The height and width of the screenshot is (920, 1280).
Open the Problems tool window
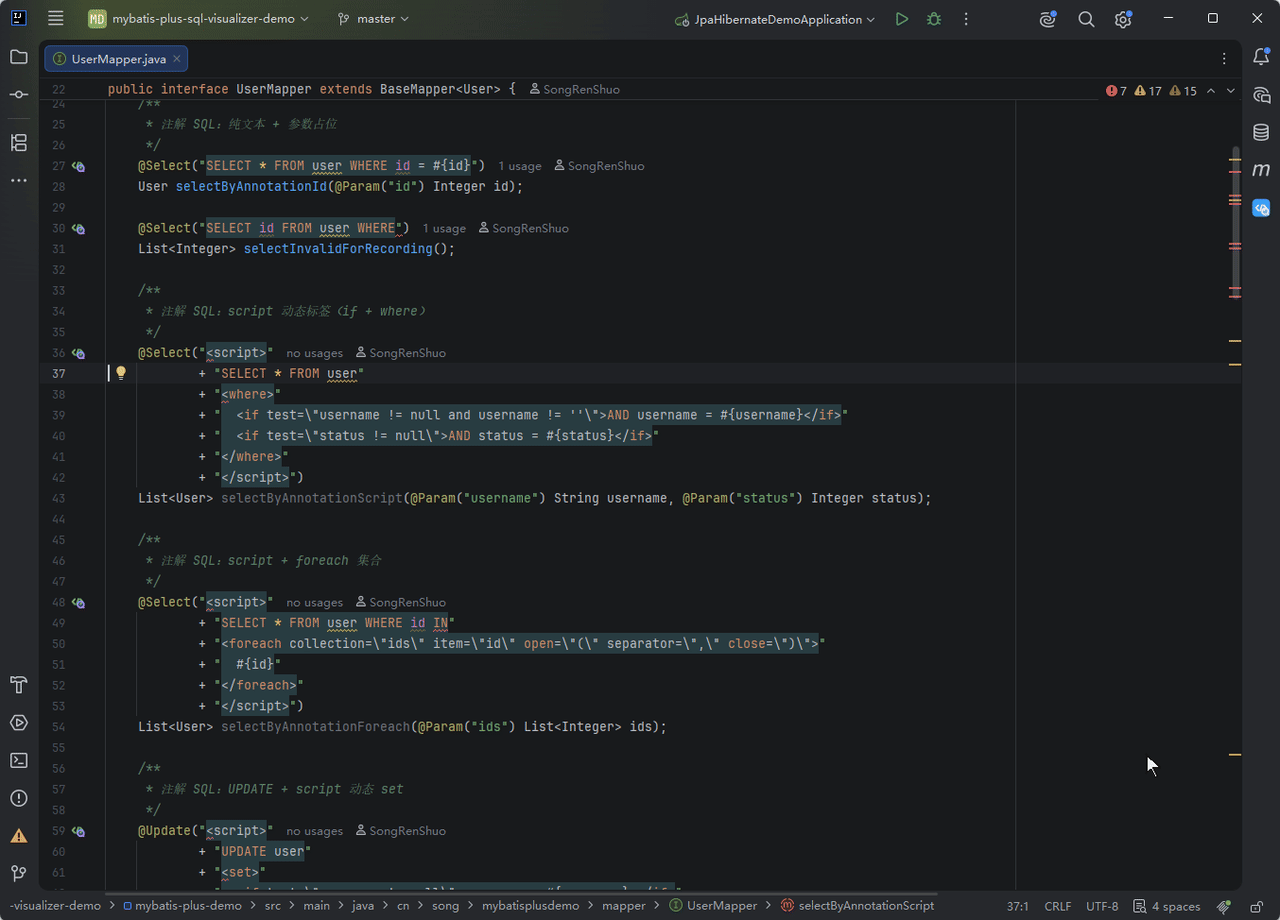[x=19, y=798]
